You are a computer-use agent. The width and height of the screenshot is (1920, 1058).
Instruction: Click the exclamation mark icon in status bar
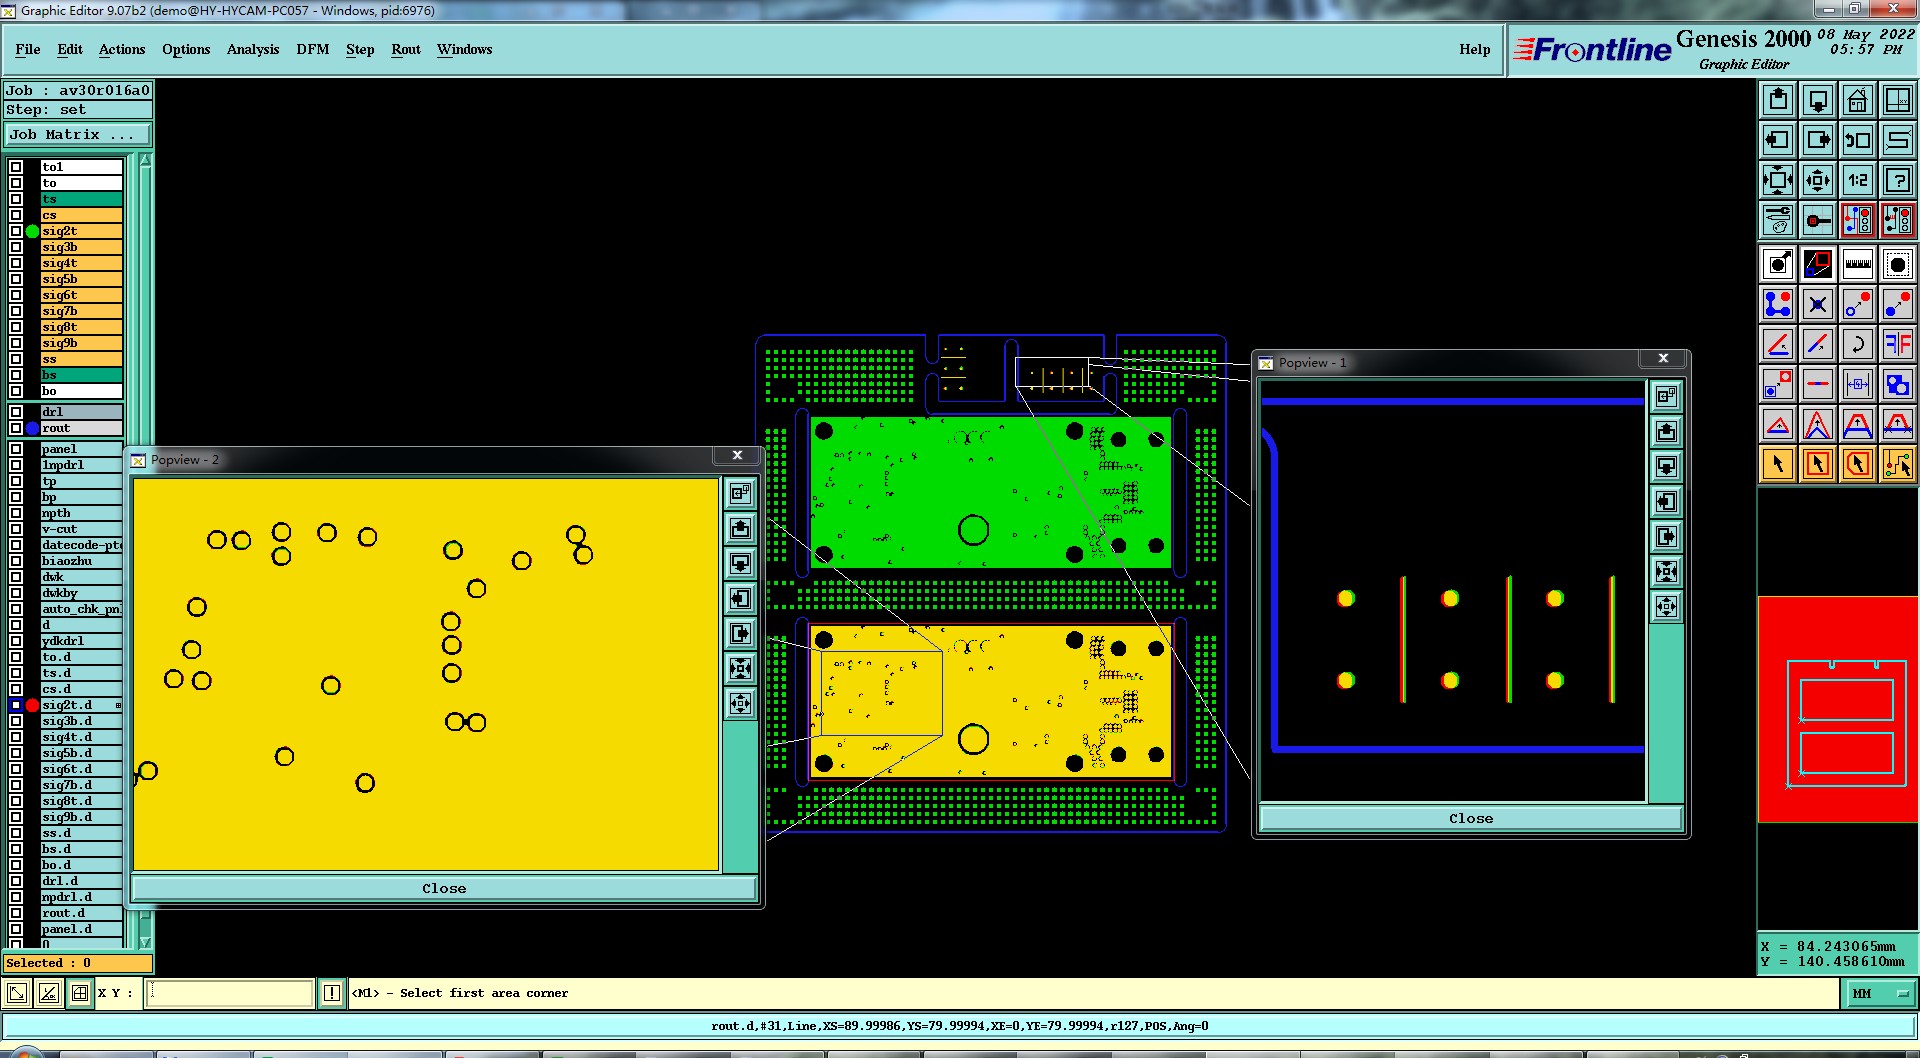tap(332, 993)
